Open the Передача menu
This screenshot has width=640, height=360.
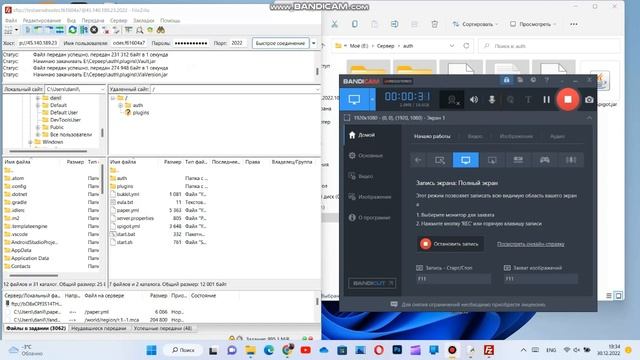point(93,20)
